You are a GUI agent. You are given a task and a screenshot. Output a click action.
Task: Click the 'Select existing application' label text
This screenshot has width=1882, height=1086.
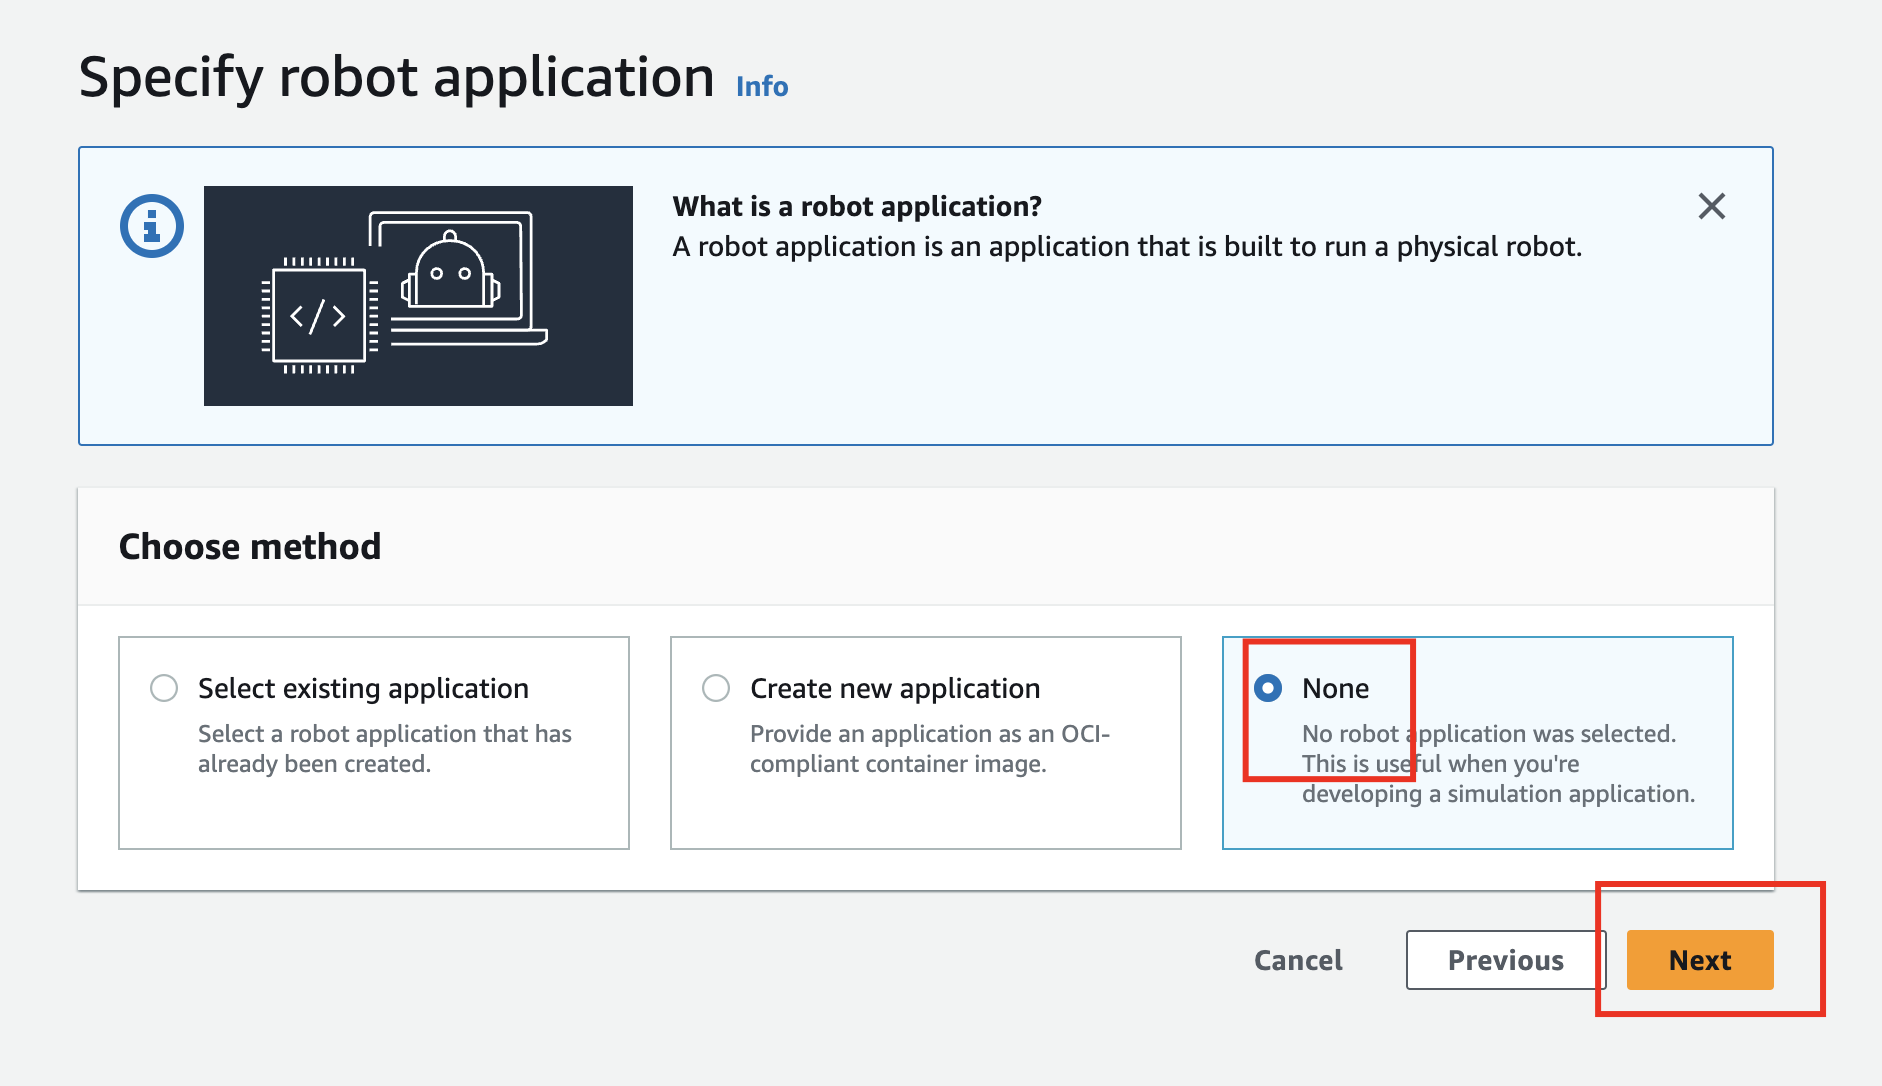click(x=363, y=688)
